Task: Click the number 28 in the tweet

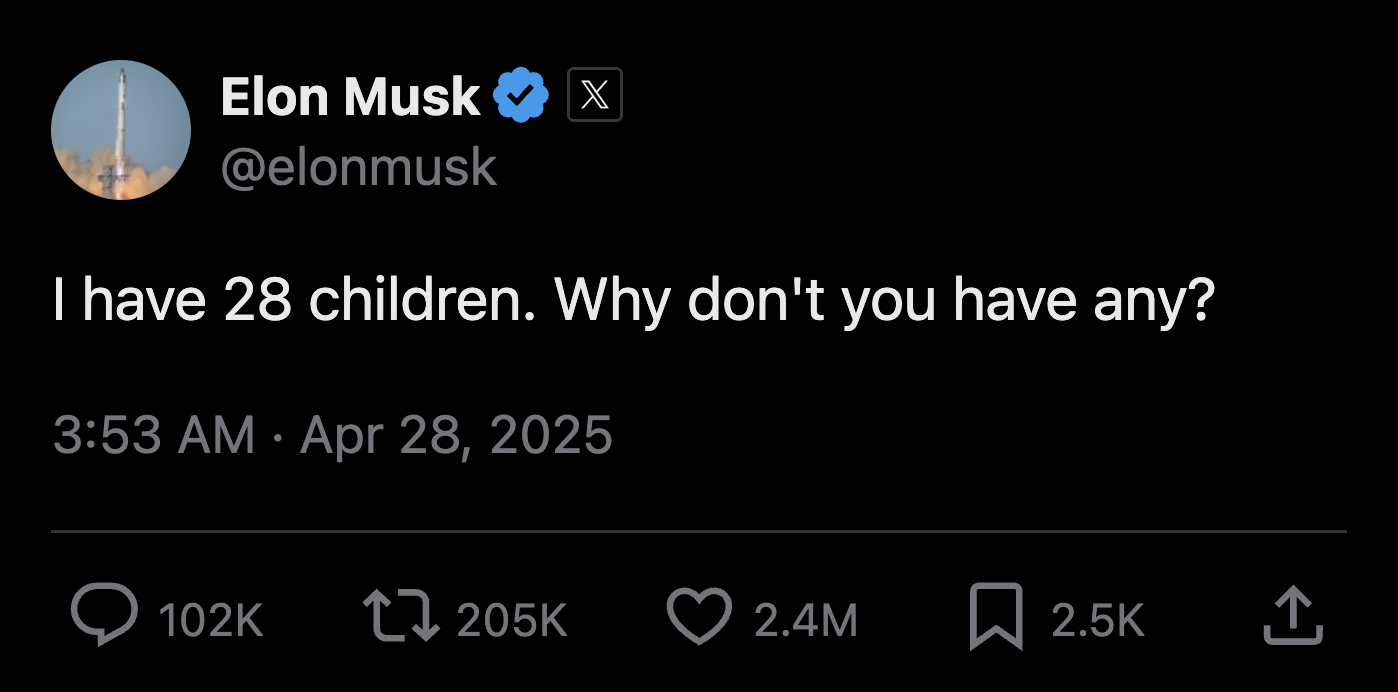Action: tap(257, 300)
